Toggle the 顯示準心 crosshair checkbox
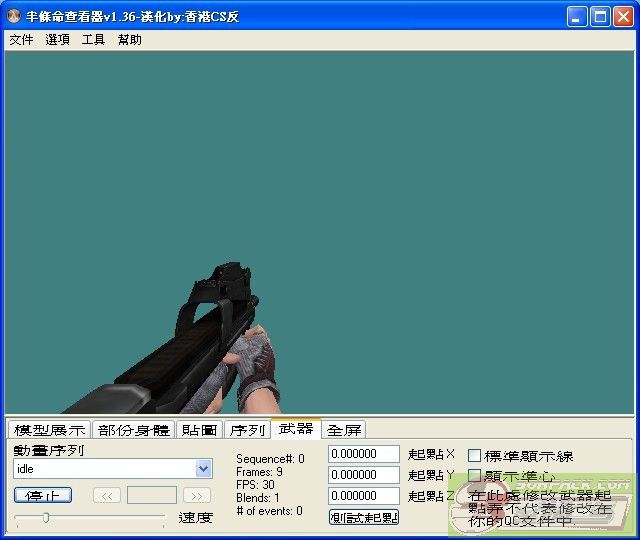Viewport: 640px width, 540px height. point(475,476)
